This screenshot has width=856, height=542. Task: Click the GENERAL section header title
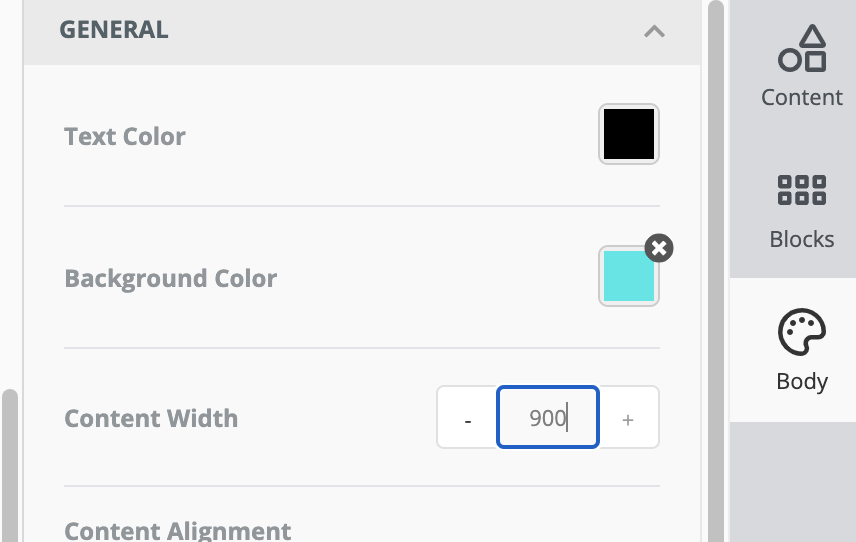pyautogui.click(x=114, y=30)
